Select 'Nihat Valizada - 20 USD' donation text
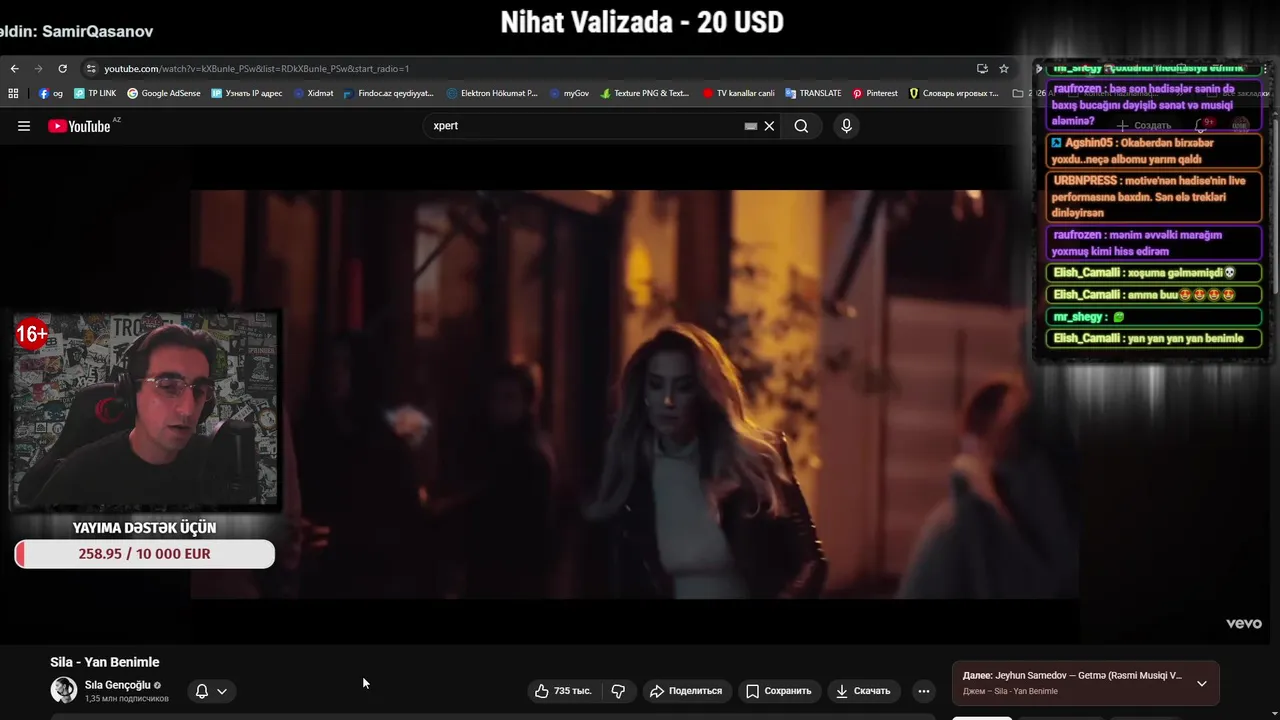Image resolution: width=1280 pixels, height=720 pixels. 642,22
